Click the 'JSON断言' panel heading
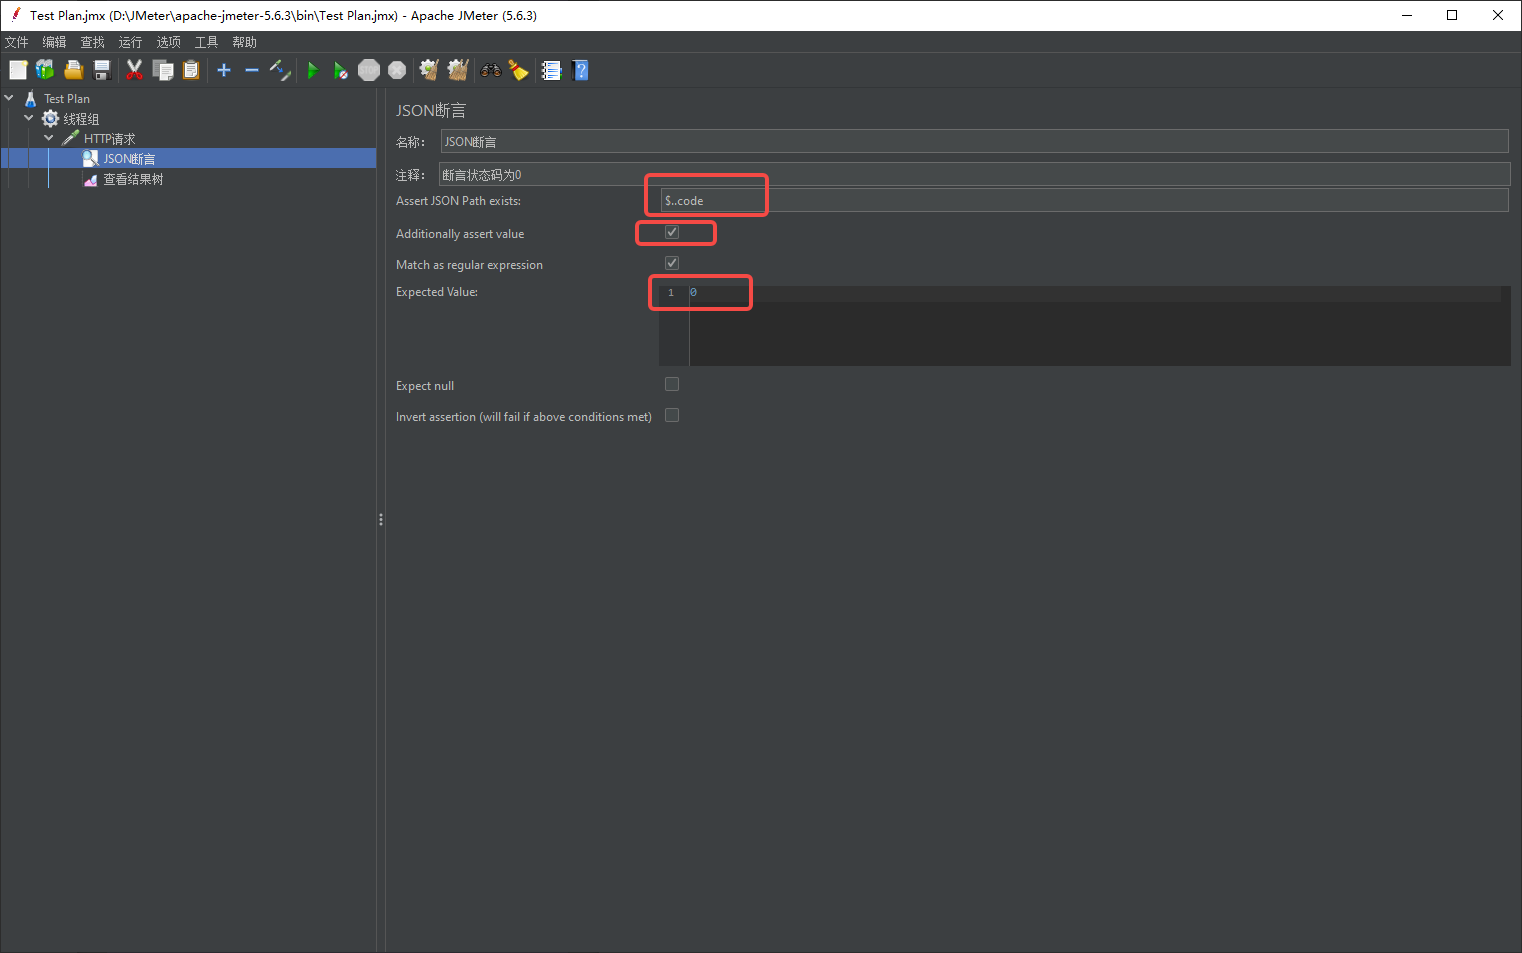Viewport: 1522px width, 953px height. pos(431,111)
